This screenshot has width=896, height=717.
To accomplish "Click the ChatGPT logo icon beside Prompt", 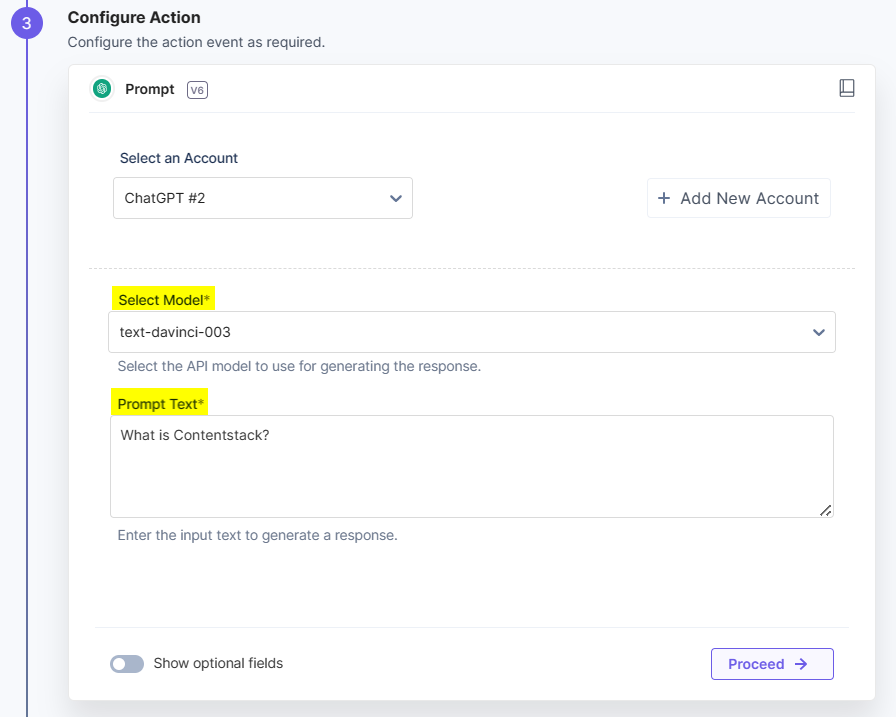I will (x=102, y=89).
